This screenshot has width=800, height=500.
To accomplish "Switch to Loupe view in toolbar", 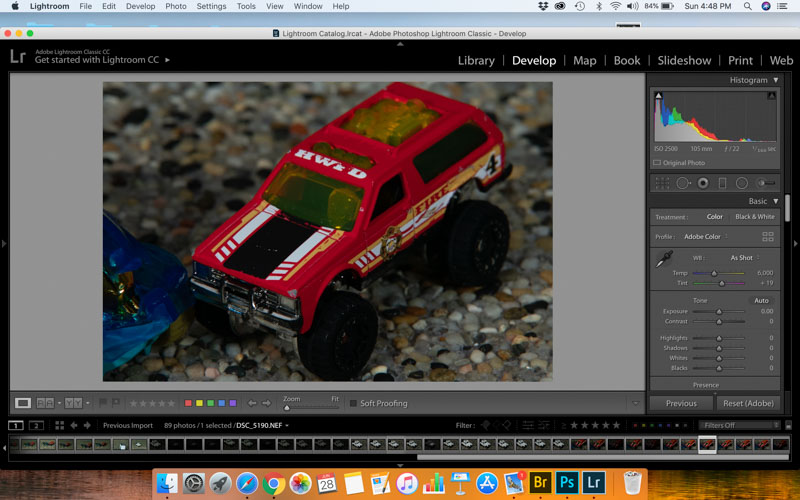I will click(x=22, y=403).
